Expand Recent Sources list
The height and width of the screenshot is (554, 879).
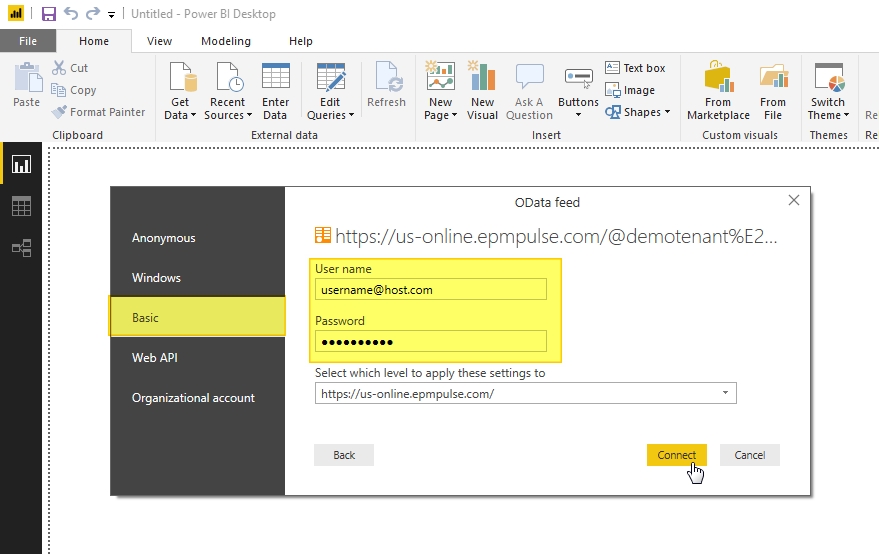[x=228, y=91]
